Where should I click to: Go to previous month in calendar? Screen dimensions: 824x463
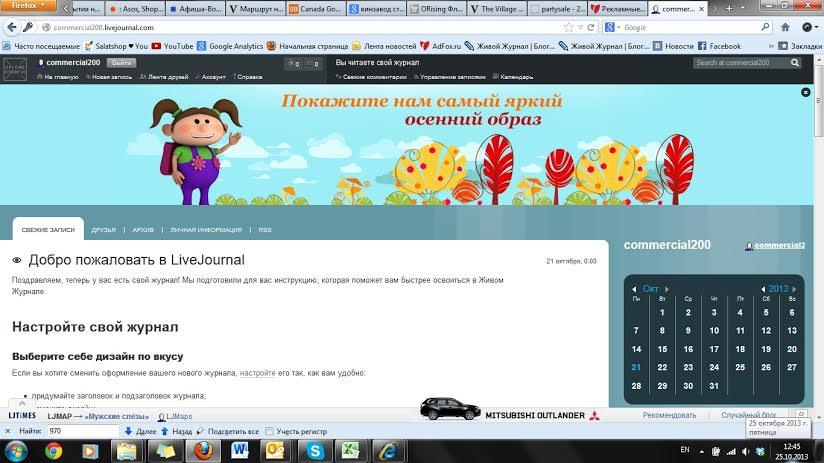coord(635,289)
